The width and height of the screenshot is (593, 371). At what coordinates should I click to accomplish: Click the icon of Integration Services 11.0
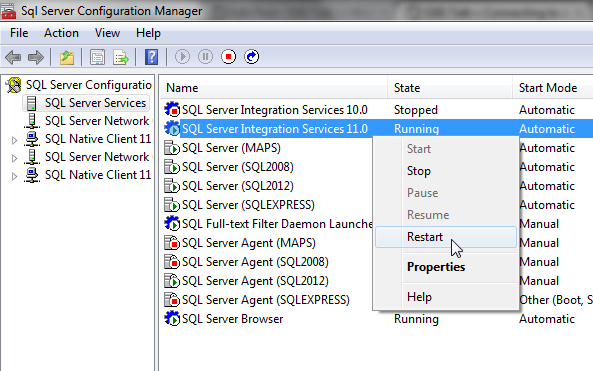(x=172, y=128)
